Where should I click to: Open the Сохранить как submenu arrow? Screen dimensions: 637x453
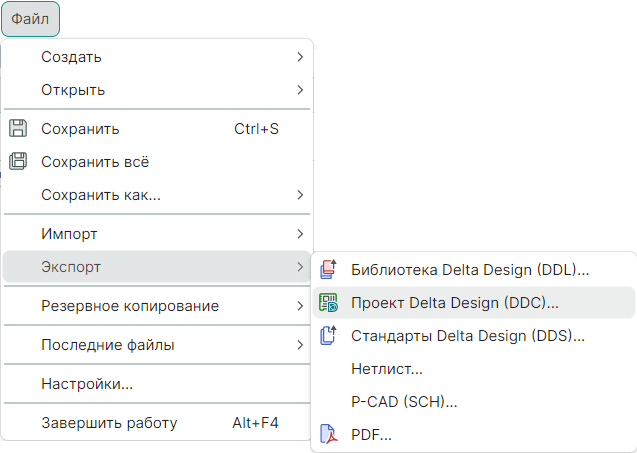click(300, 195)
